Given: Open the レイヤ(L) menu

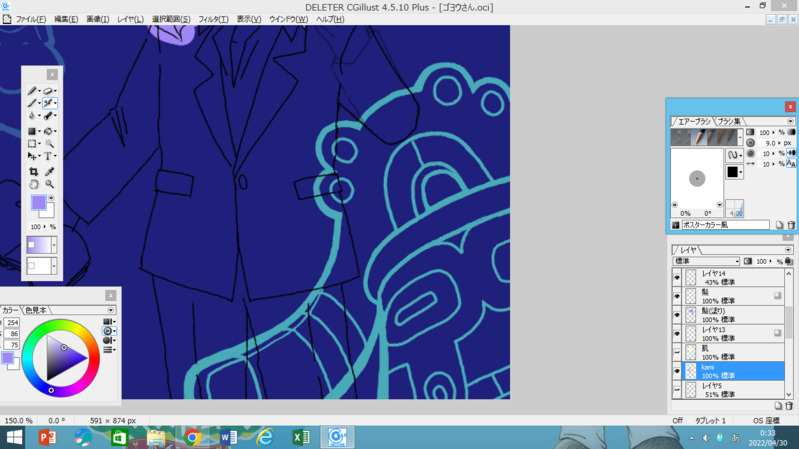Looking at the screenshot, I should tap(130, 19).
